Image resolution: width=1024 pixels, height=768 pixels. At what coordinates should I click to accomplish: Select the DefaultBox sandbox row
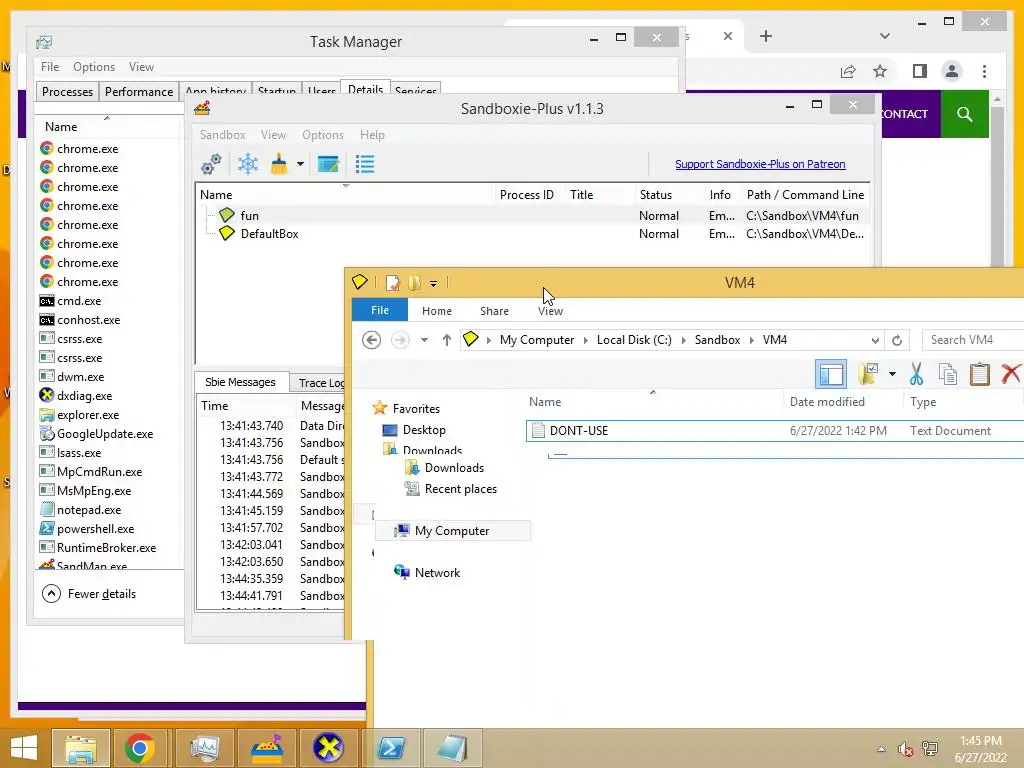532,234
